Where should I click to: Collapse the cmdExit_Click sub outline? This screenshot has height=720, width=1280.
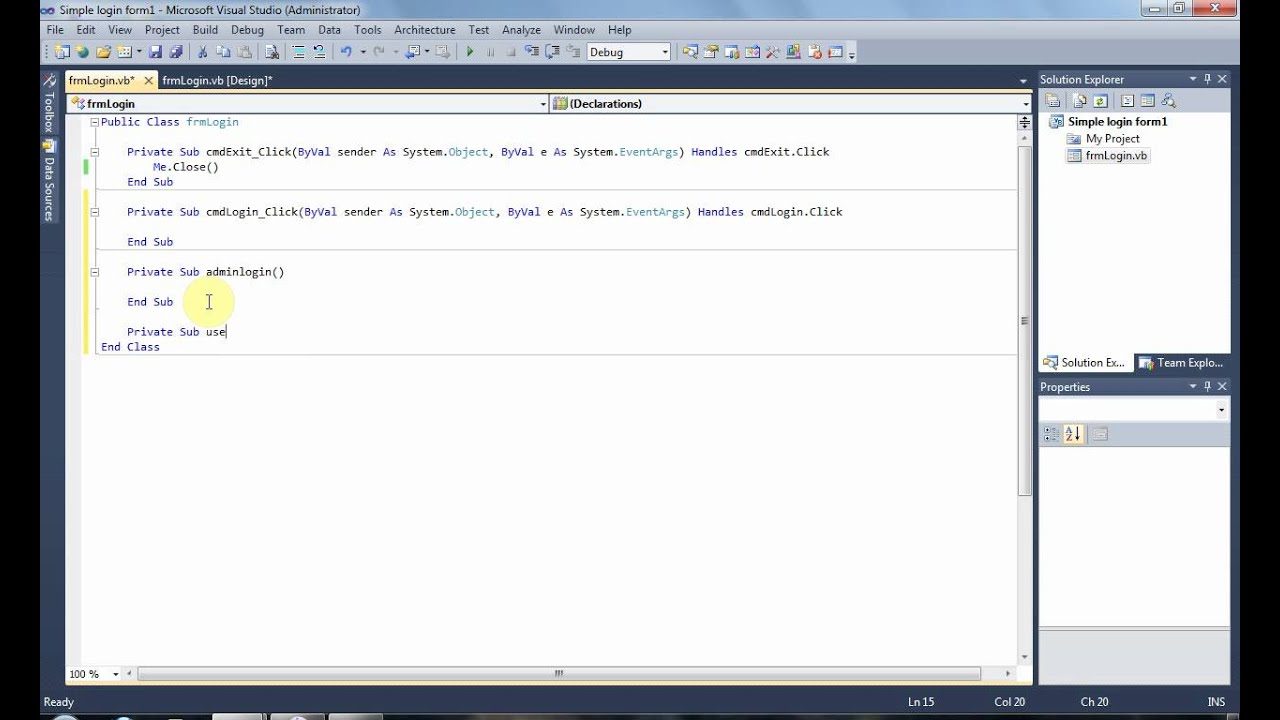click(94, 152)
